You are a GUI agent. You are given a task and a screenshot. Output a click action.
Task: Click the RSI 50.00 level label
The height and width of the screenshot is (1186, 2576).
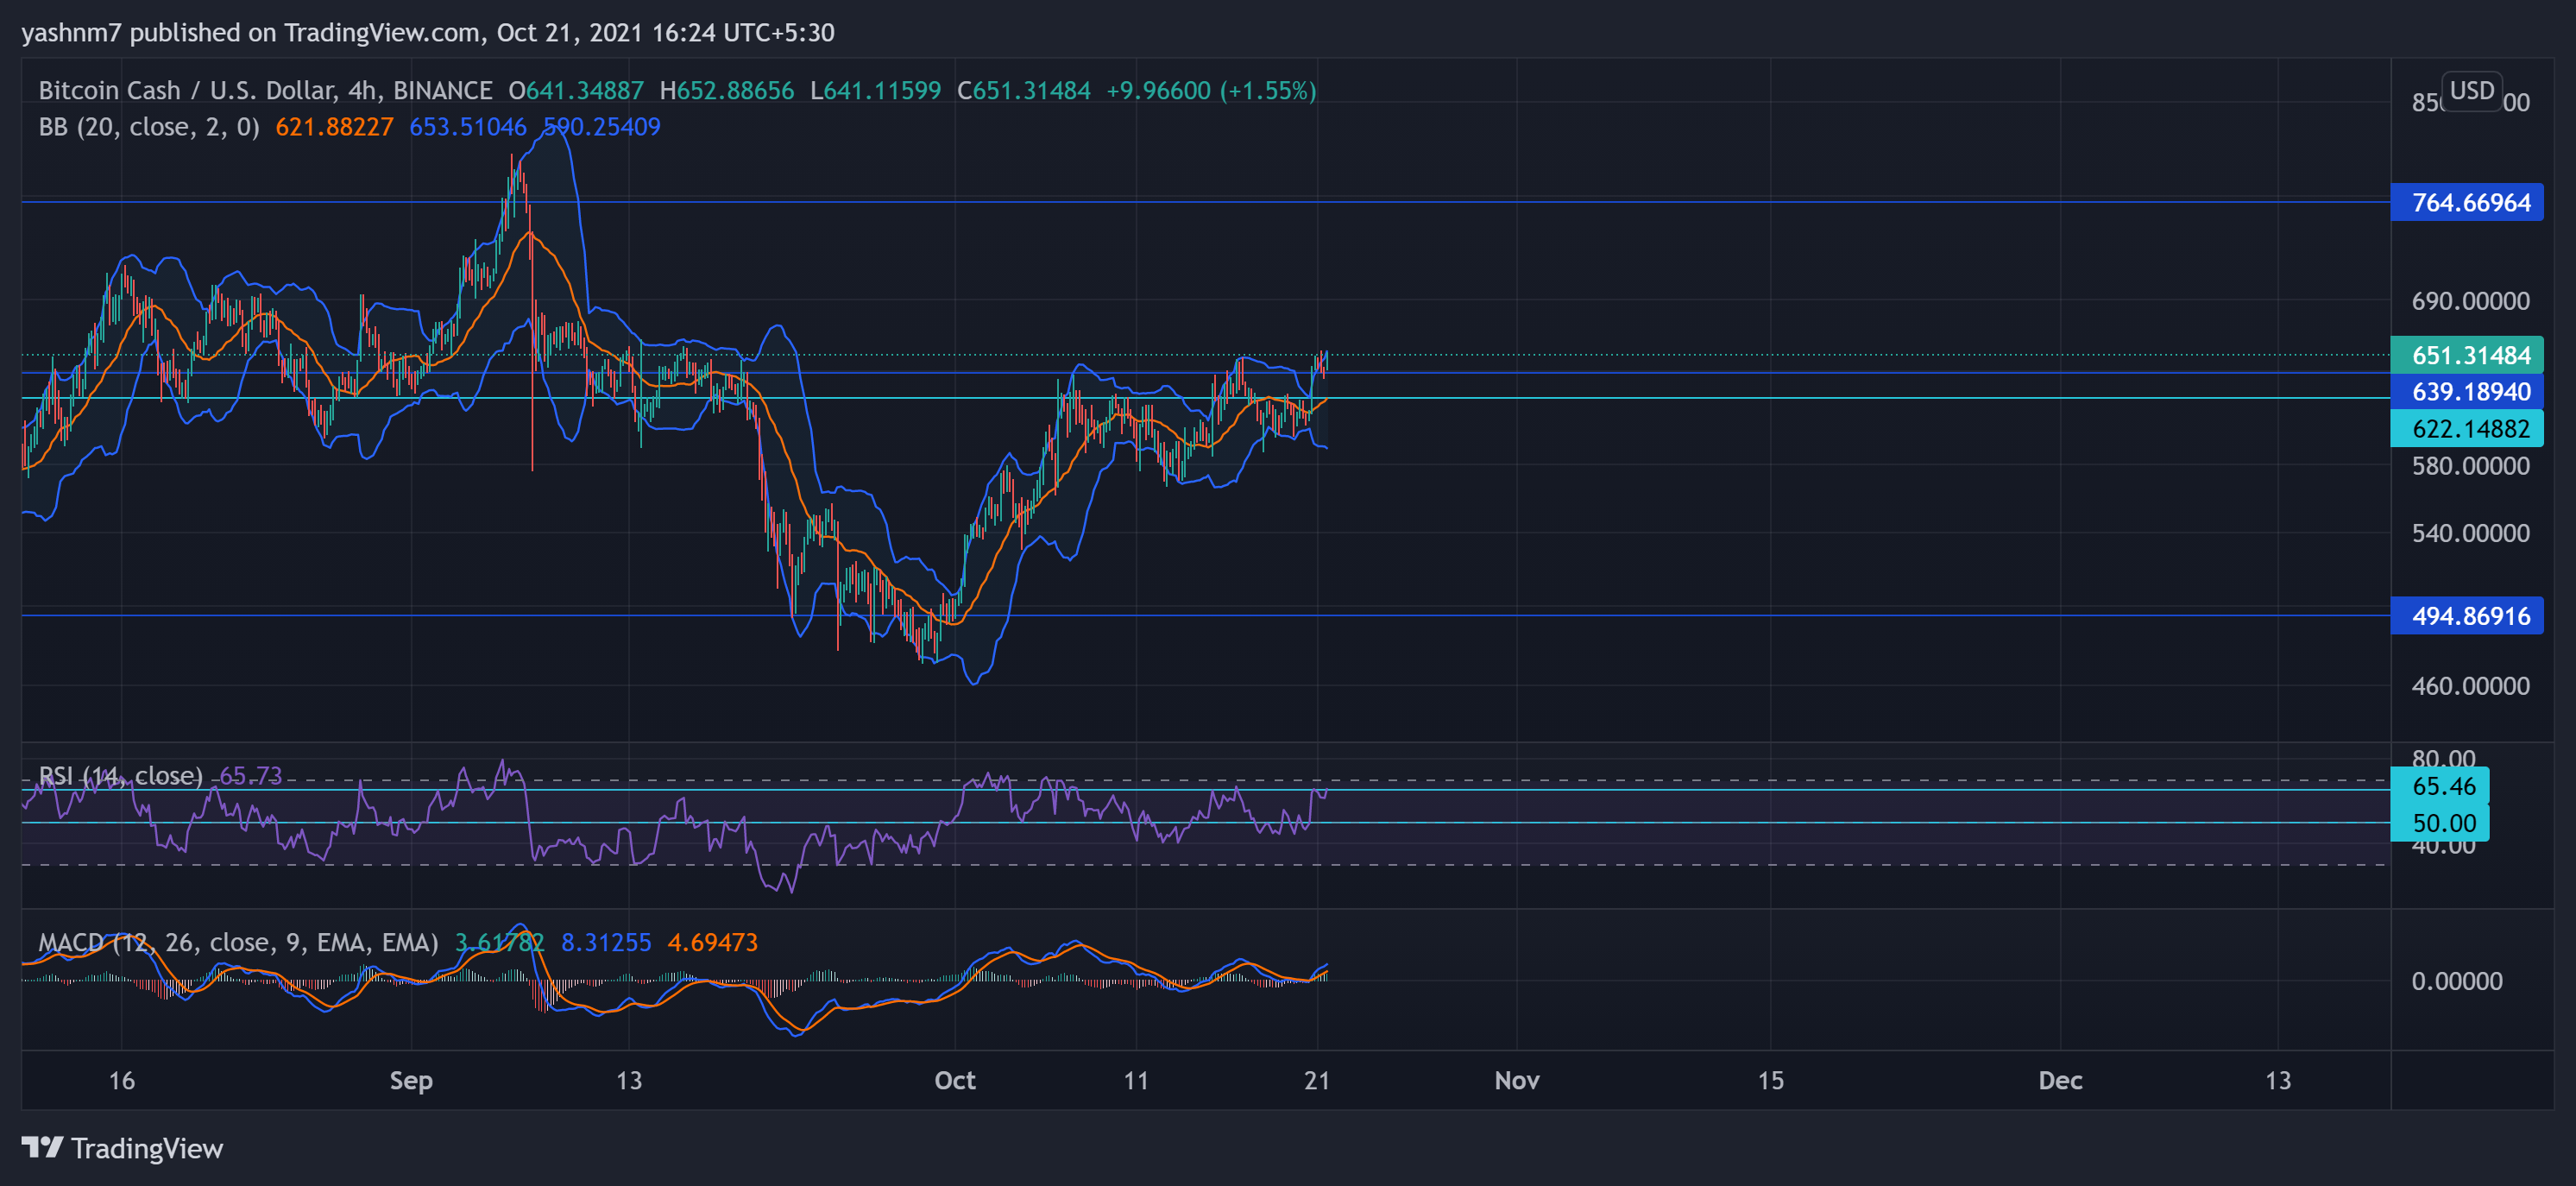tap(2439, 823)
